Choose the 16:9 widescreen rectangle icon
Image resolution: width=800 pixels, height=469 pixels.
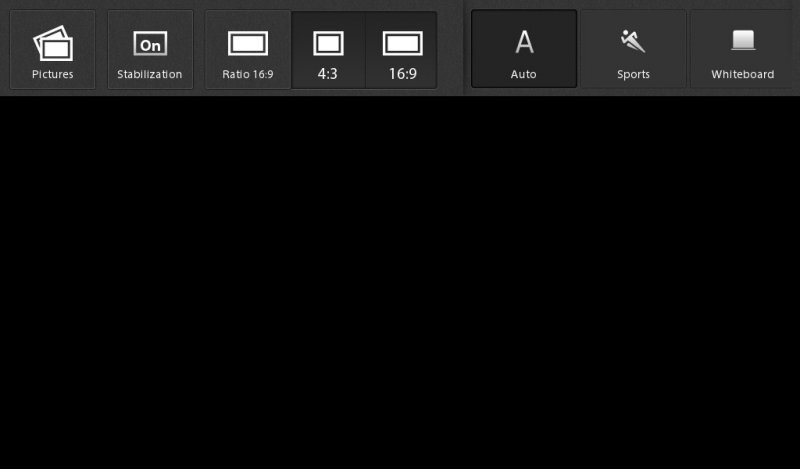[x=403, y=43]
